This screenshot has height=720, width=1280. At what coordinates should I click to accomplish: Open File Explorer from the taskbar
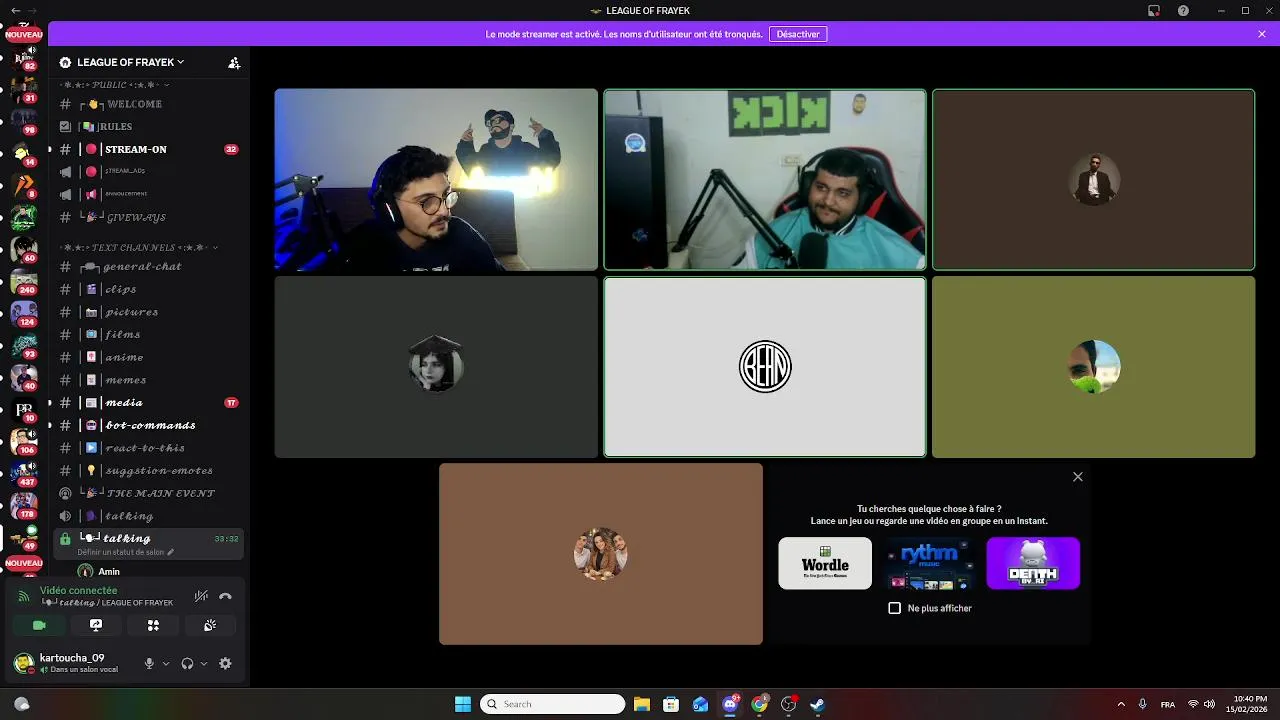642,704
